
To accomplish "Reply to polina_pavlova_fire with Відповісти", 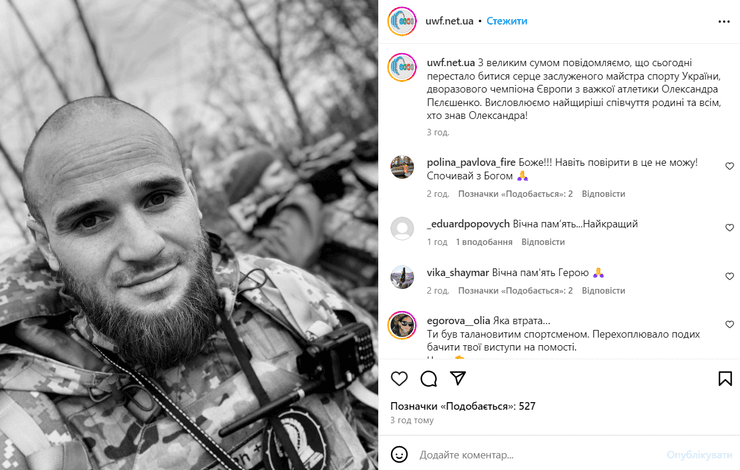I will (x=603, y=194).
